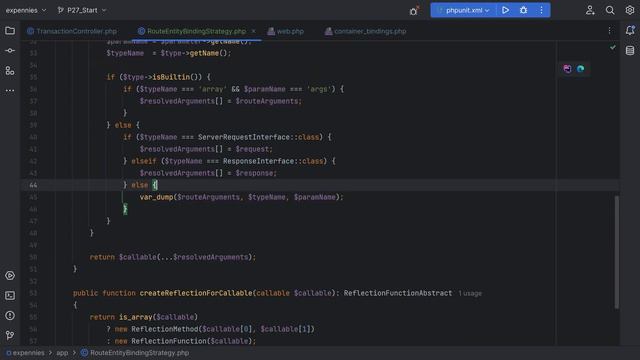The height and width of the screenshot is (360, 640).
Task: Start listening for PHP debug connections
Action: click(x=414, y=11)
